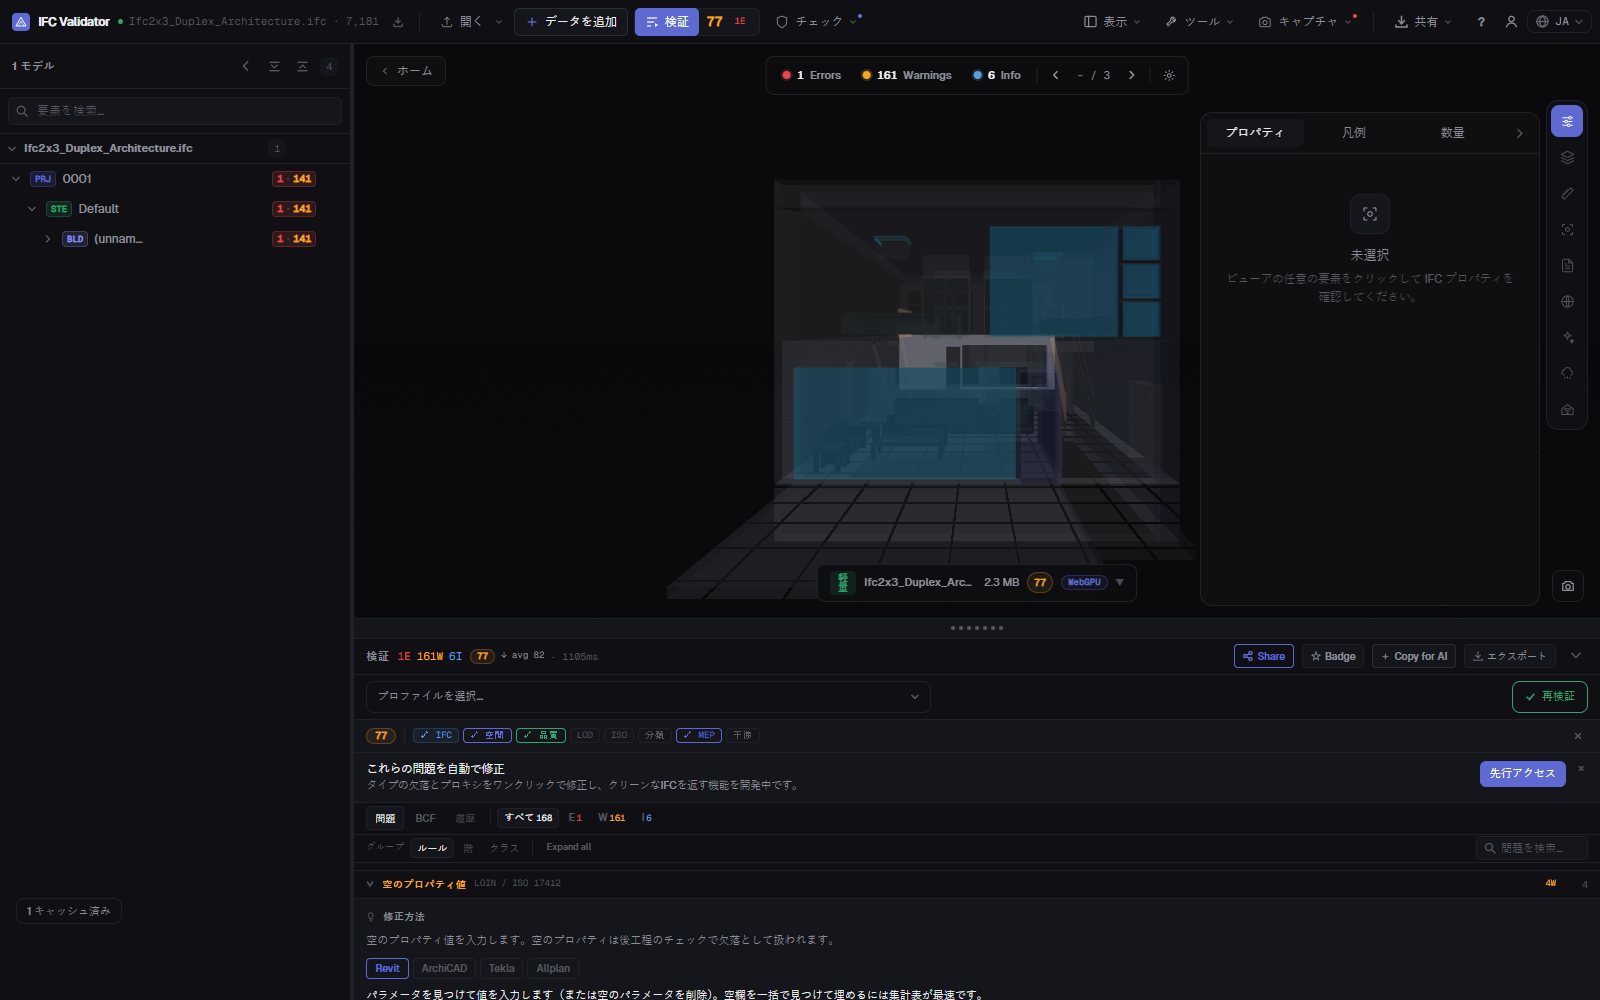Activate the focus selection icon in right sidebar
The image size is (1600, 1000).
tap(1567, 230)
